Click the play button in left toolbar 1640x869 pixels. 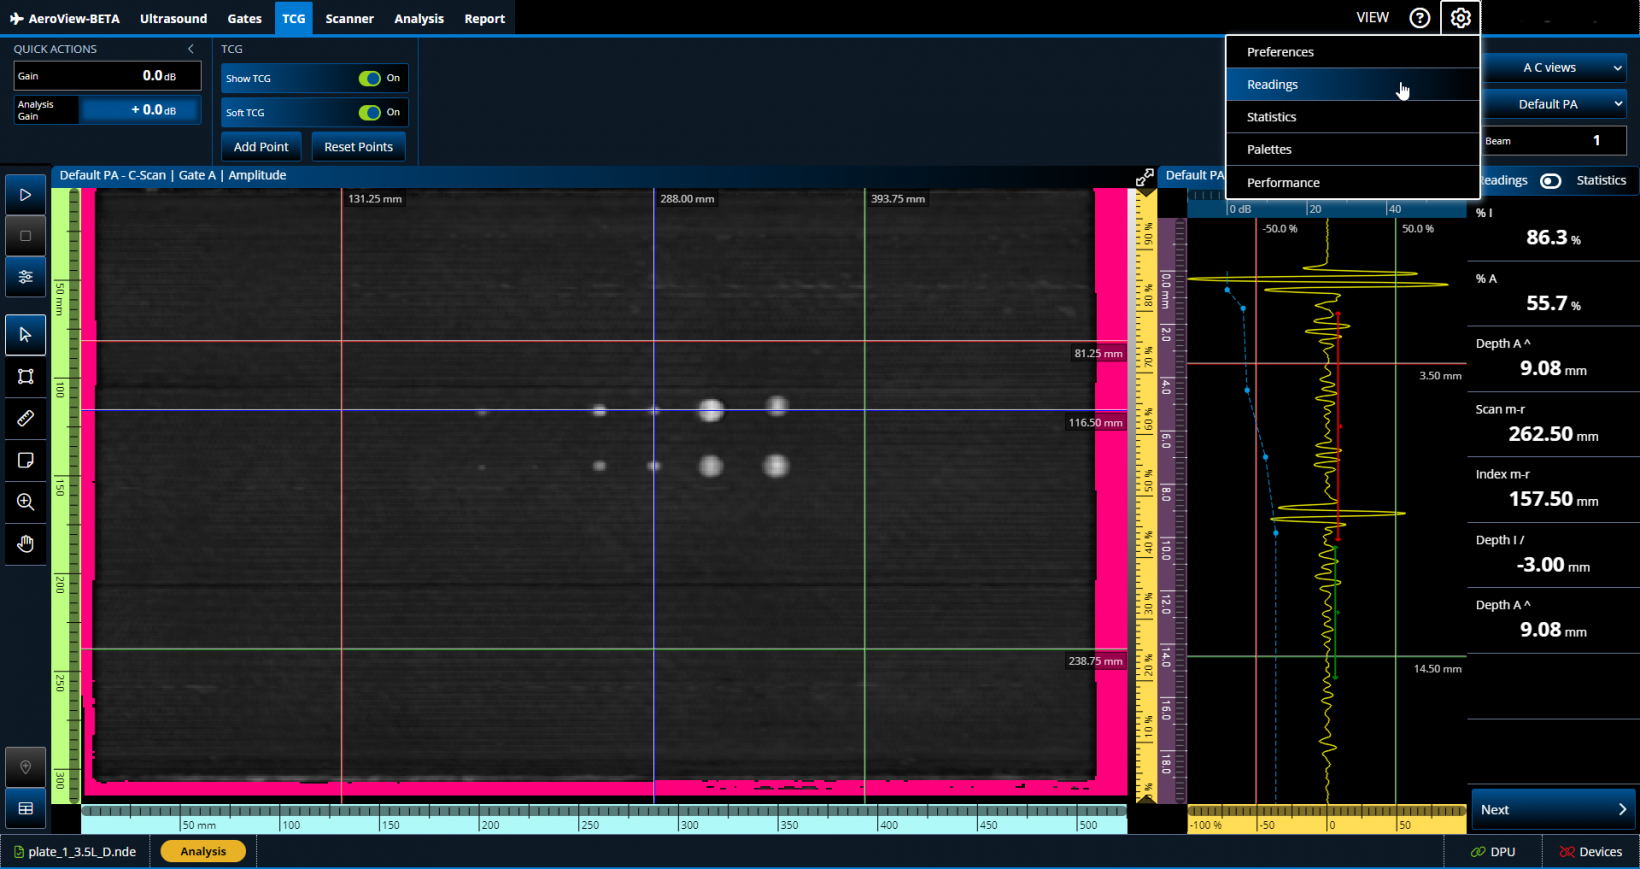(x=26, y=195)
